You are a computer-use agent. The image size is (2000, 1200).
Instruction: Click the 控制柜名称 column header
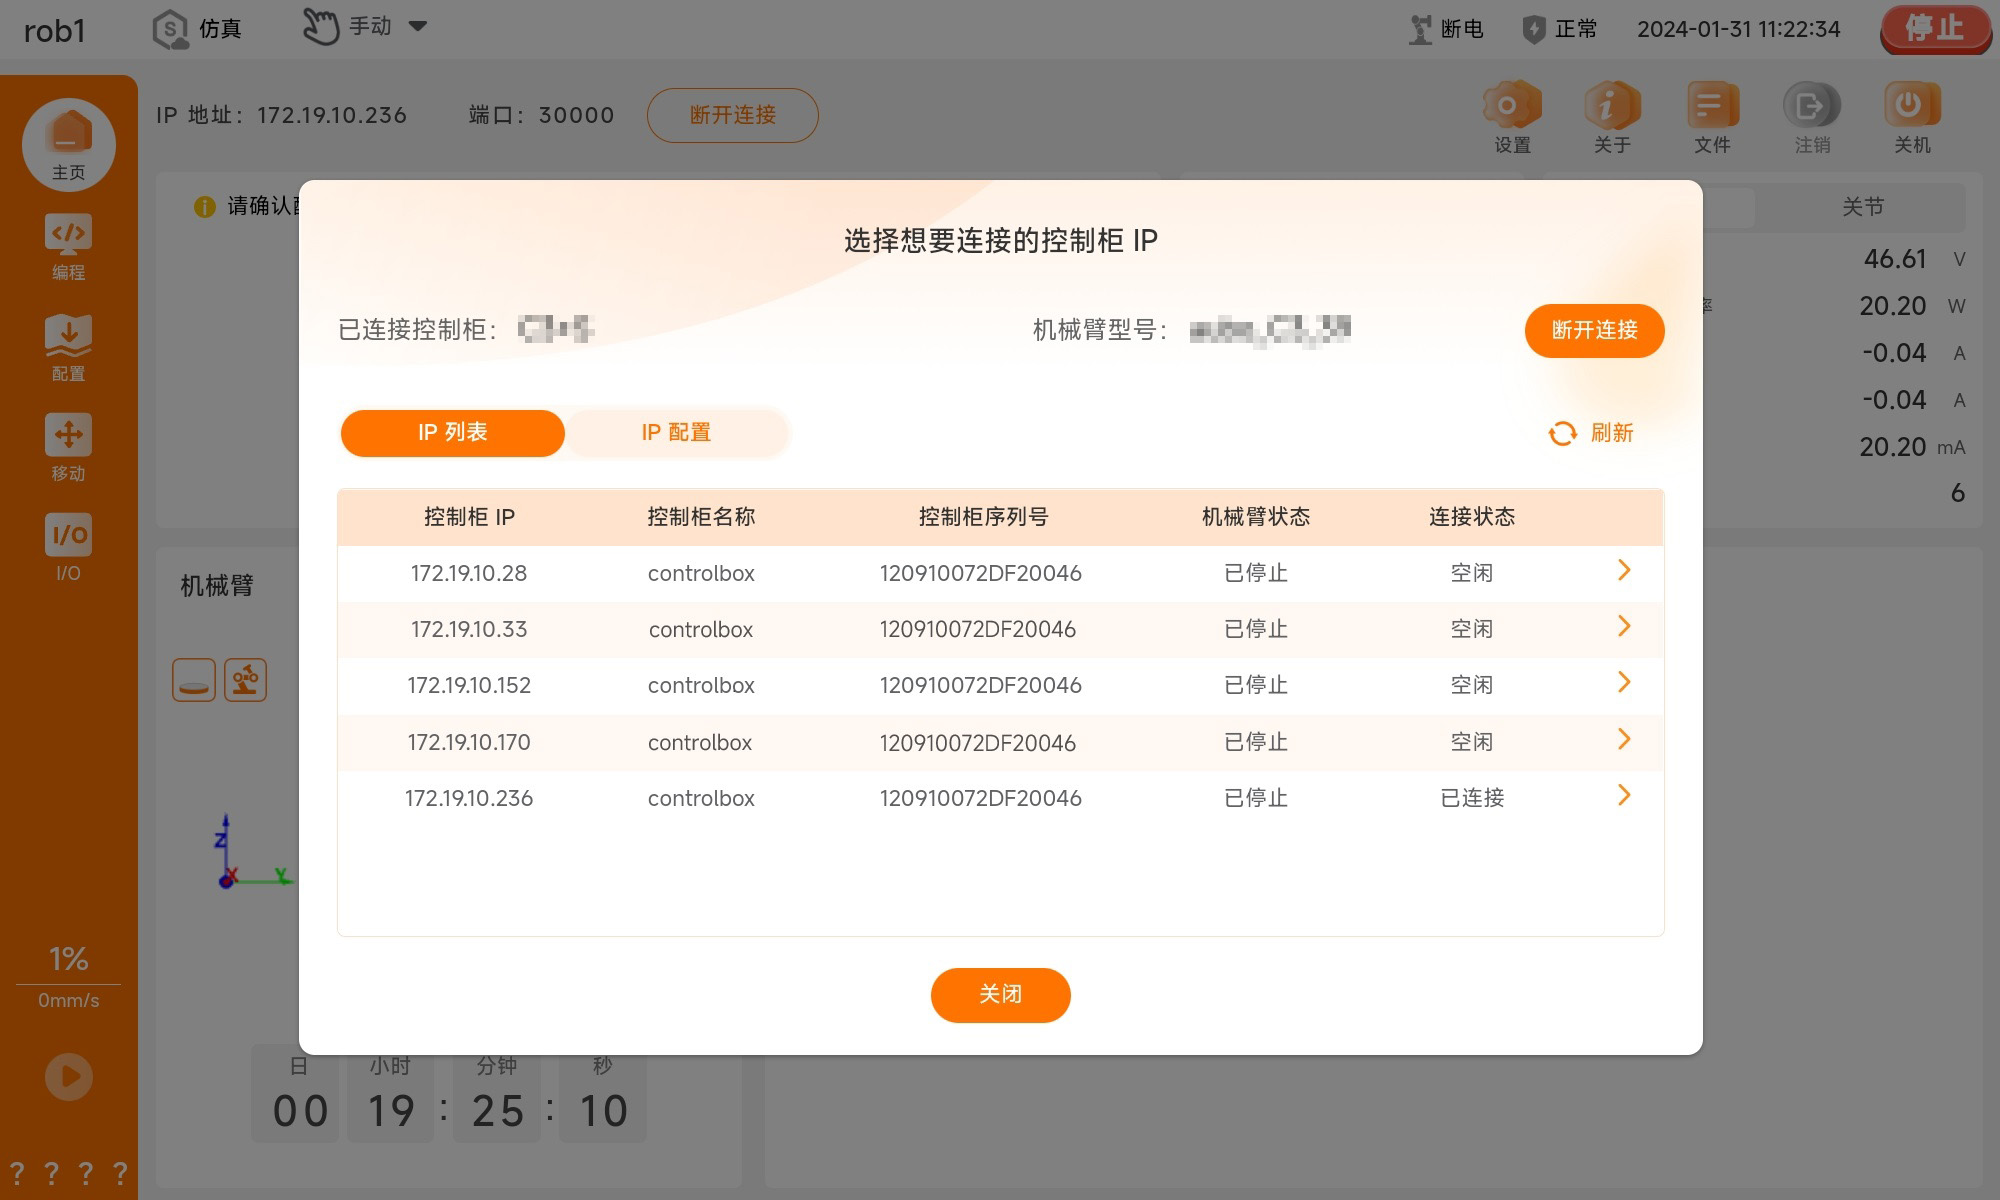point(701,517)
